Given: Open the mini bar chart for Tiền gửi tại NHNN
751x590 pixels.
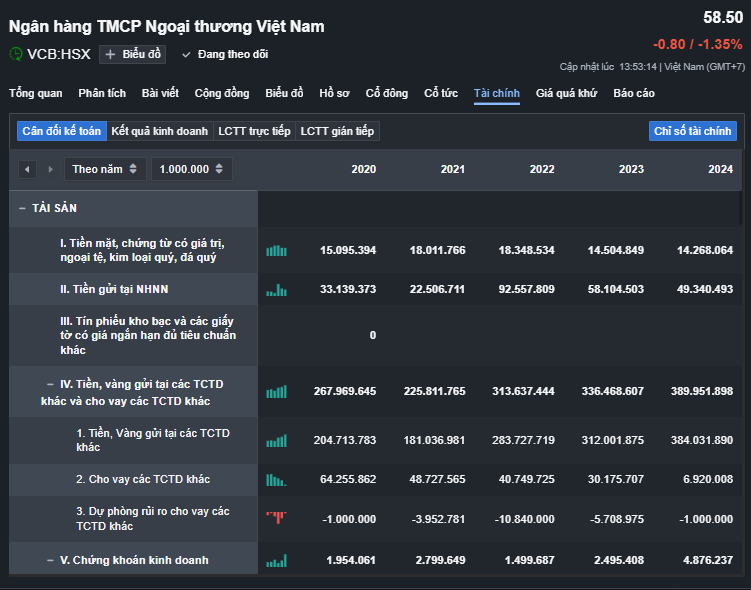Looking at the screenshot, I should point(276,290).
